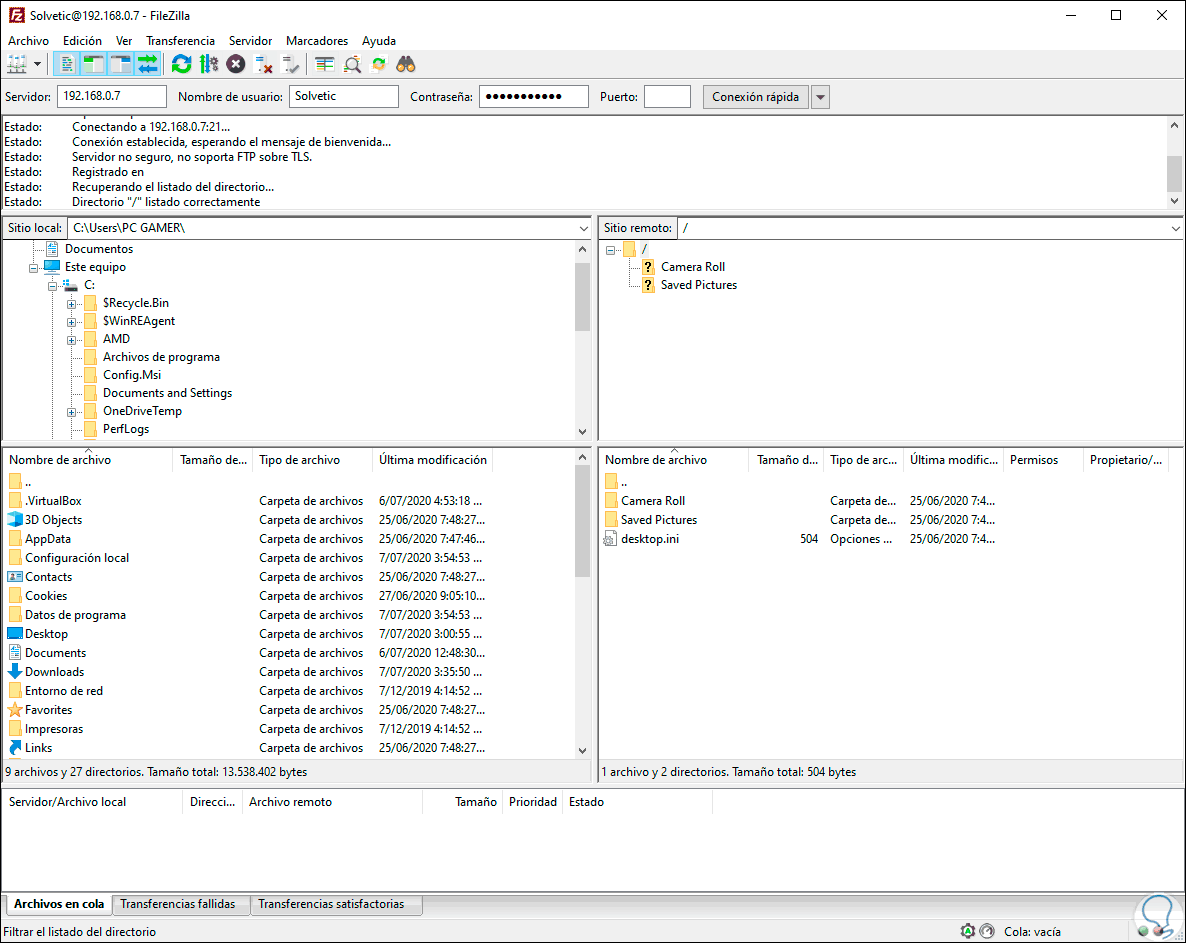Expand the AMD folder node

(71, 340)
